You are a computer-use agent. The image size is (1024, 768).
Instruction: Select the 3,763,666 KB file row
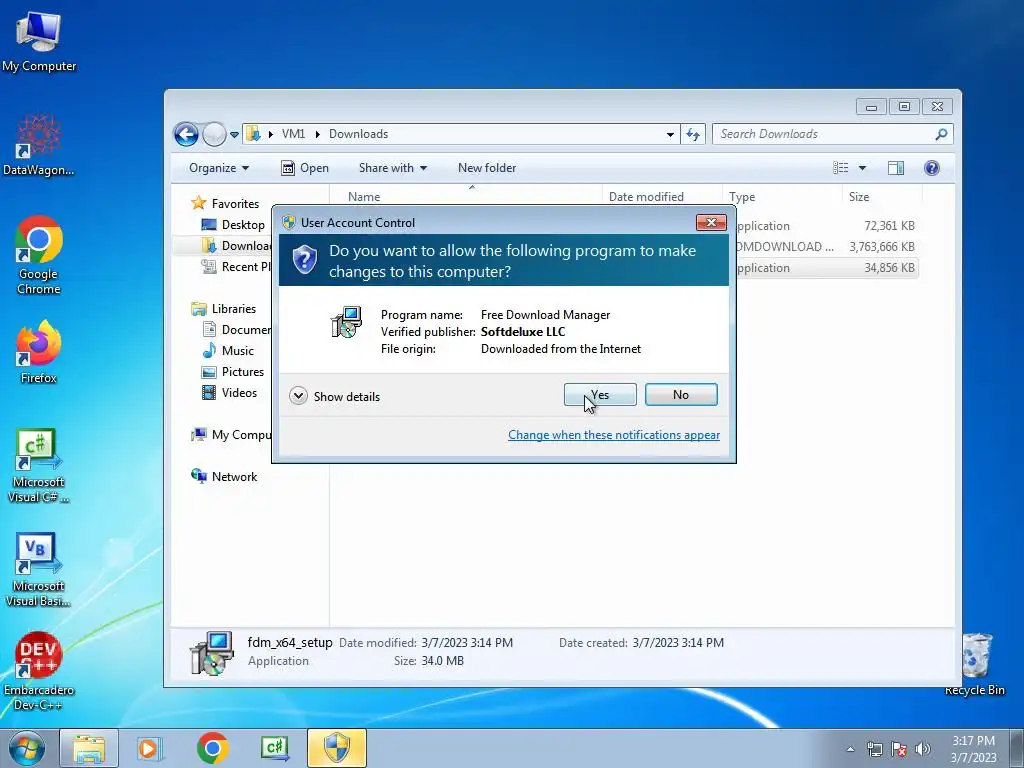826,247
